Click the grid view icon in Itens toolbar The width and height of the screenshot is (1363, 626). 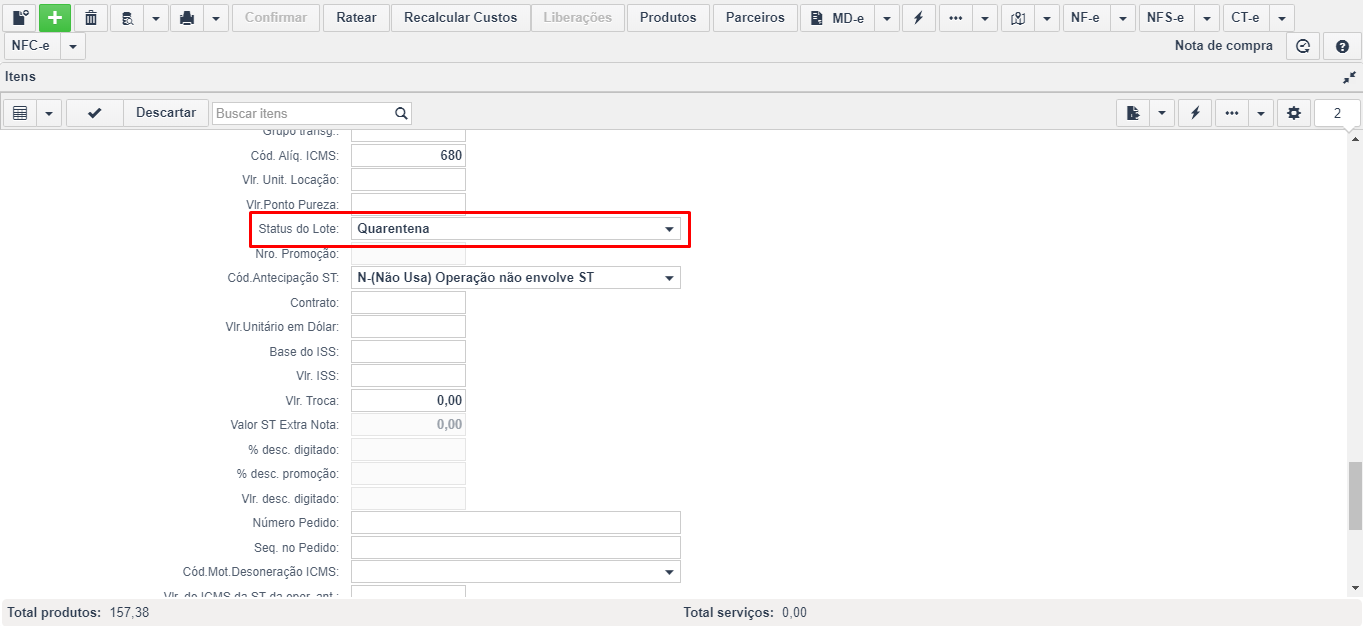pyautogui.click(x=20, y=113)
